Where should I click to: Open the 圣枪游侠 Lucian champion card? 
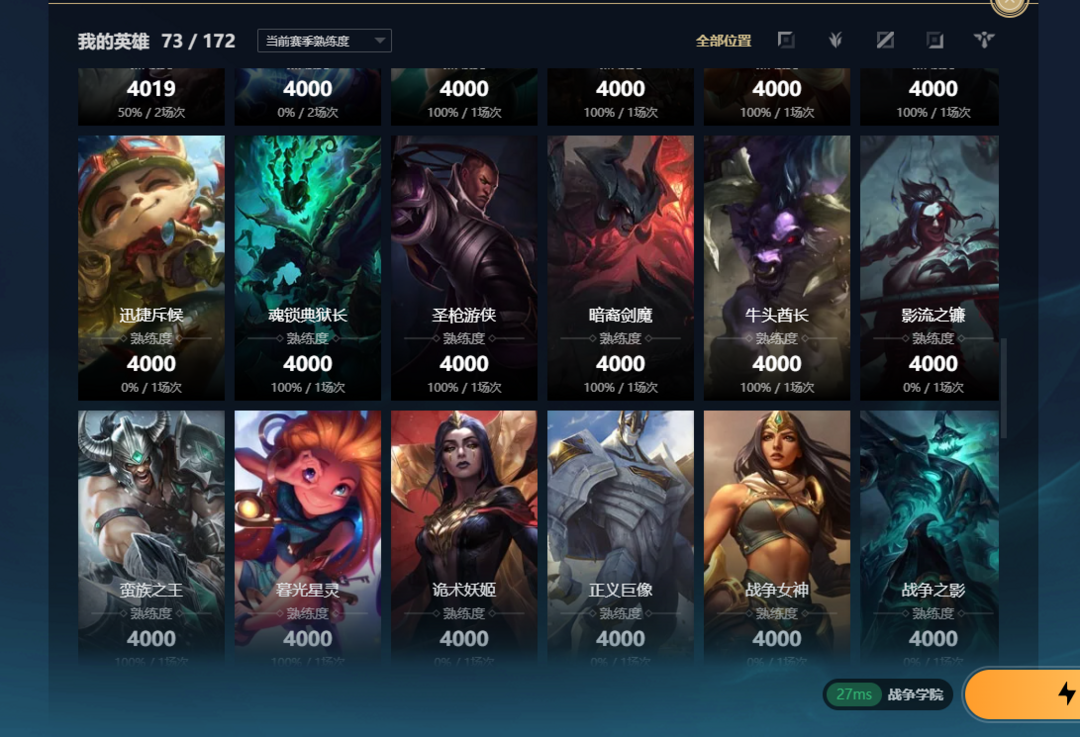click(x=464, y=268)
